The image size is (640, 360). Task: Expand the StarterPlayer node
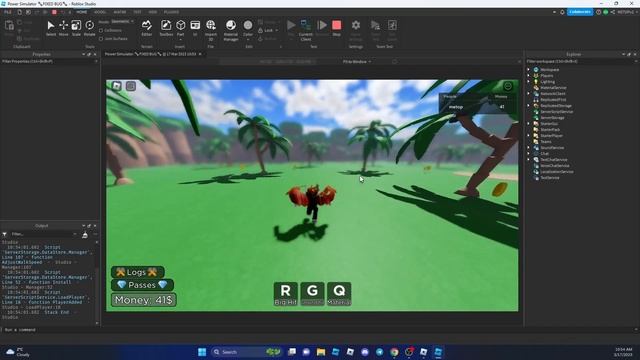[529, 136]
